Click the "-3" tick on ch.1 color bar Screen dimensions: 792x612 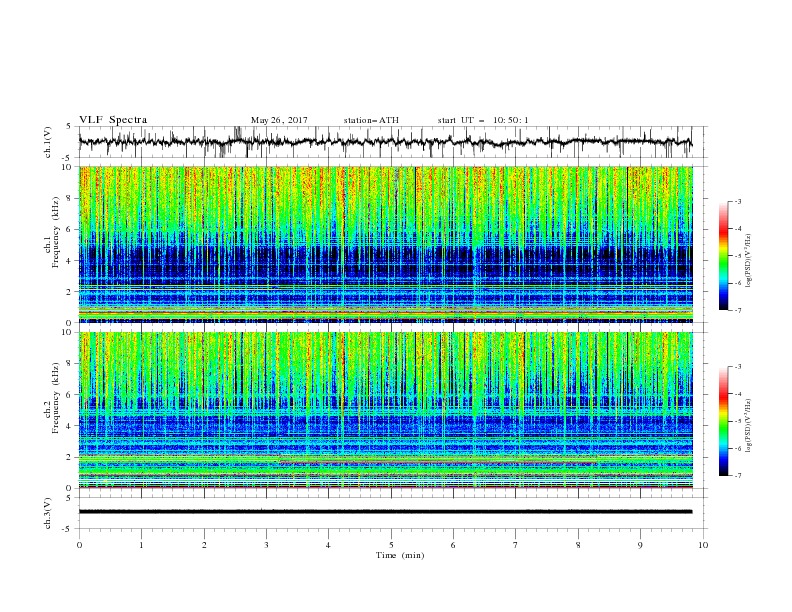pos(737,201)
